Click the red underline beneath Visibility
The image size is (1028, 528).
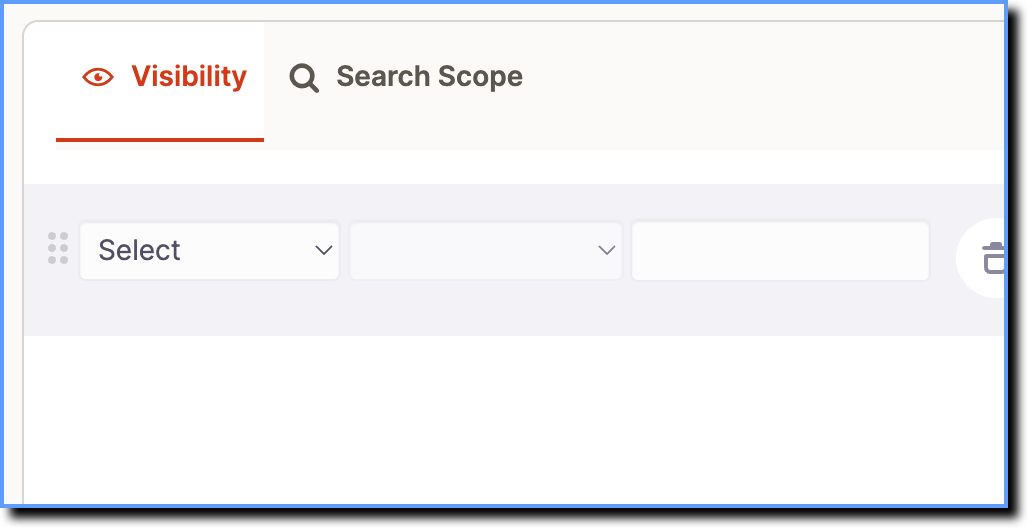[x=160, y=140]
